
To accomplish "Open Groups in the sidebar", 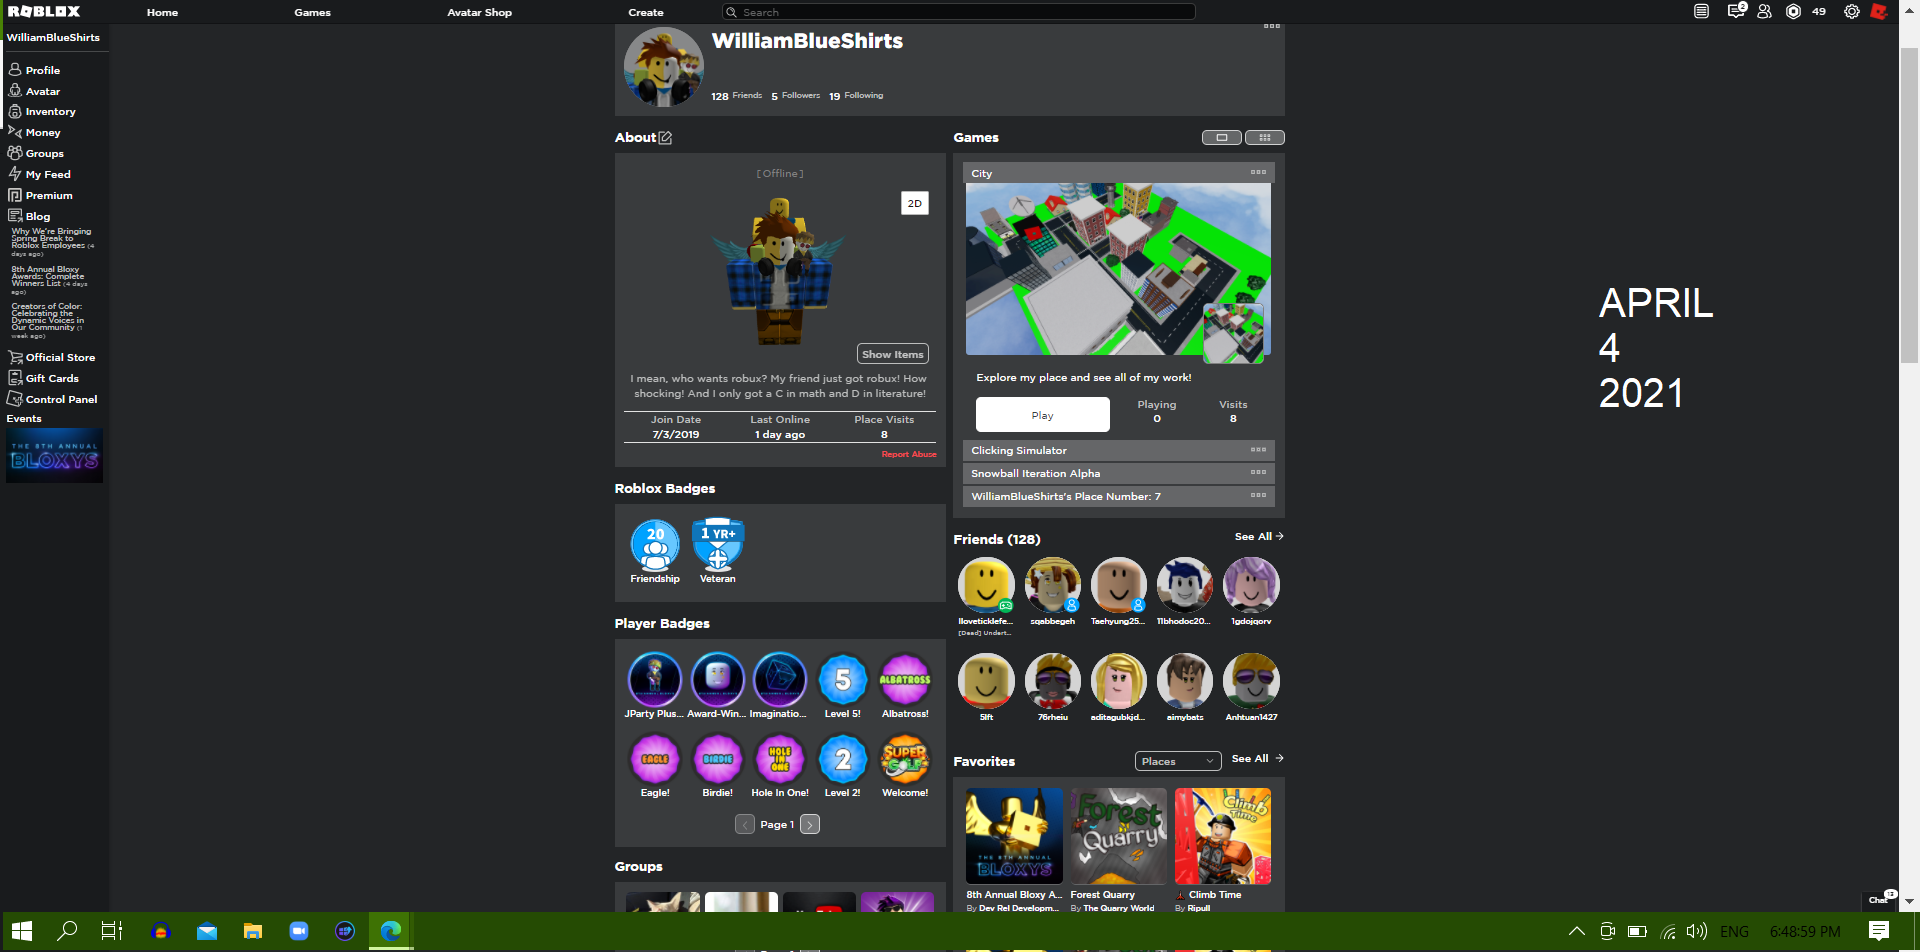I will [36, 153].
